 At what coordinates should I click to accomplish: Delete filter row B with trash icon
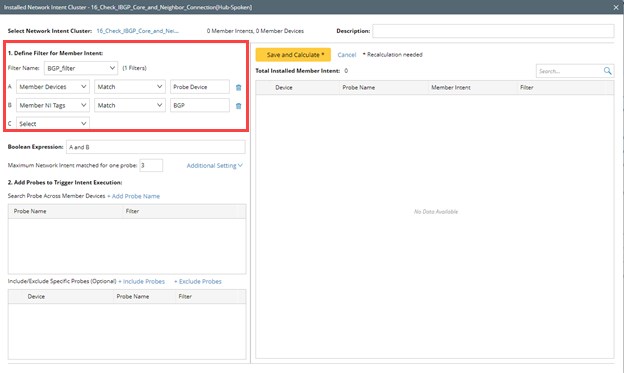tap(238, 105)
